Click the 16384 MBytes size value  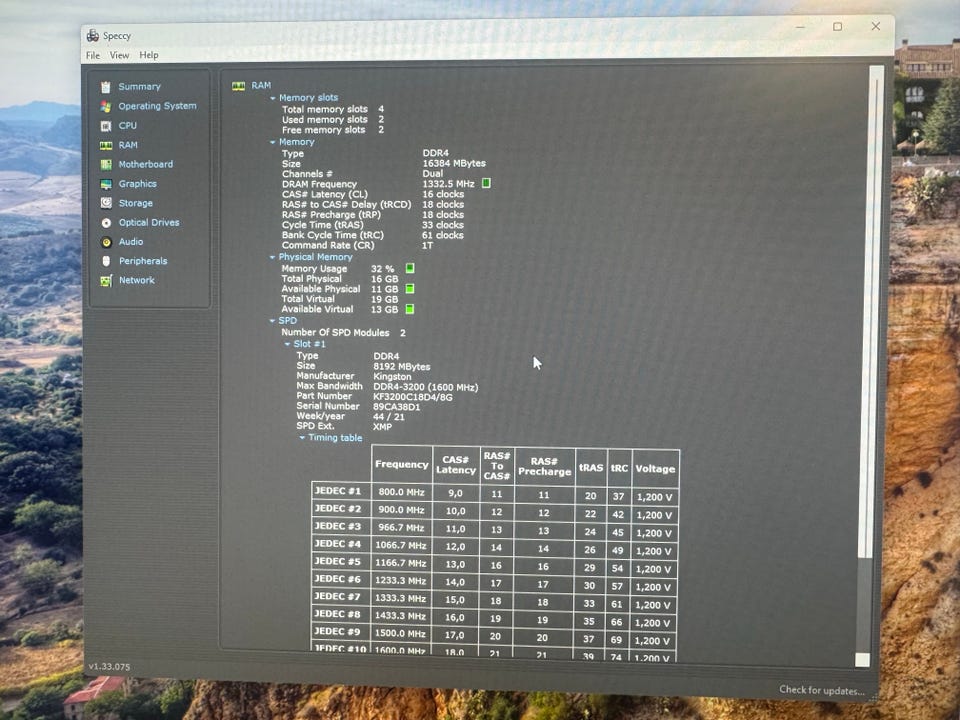click(x=454, y=163)
